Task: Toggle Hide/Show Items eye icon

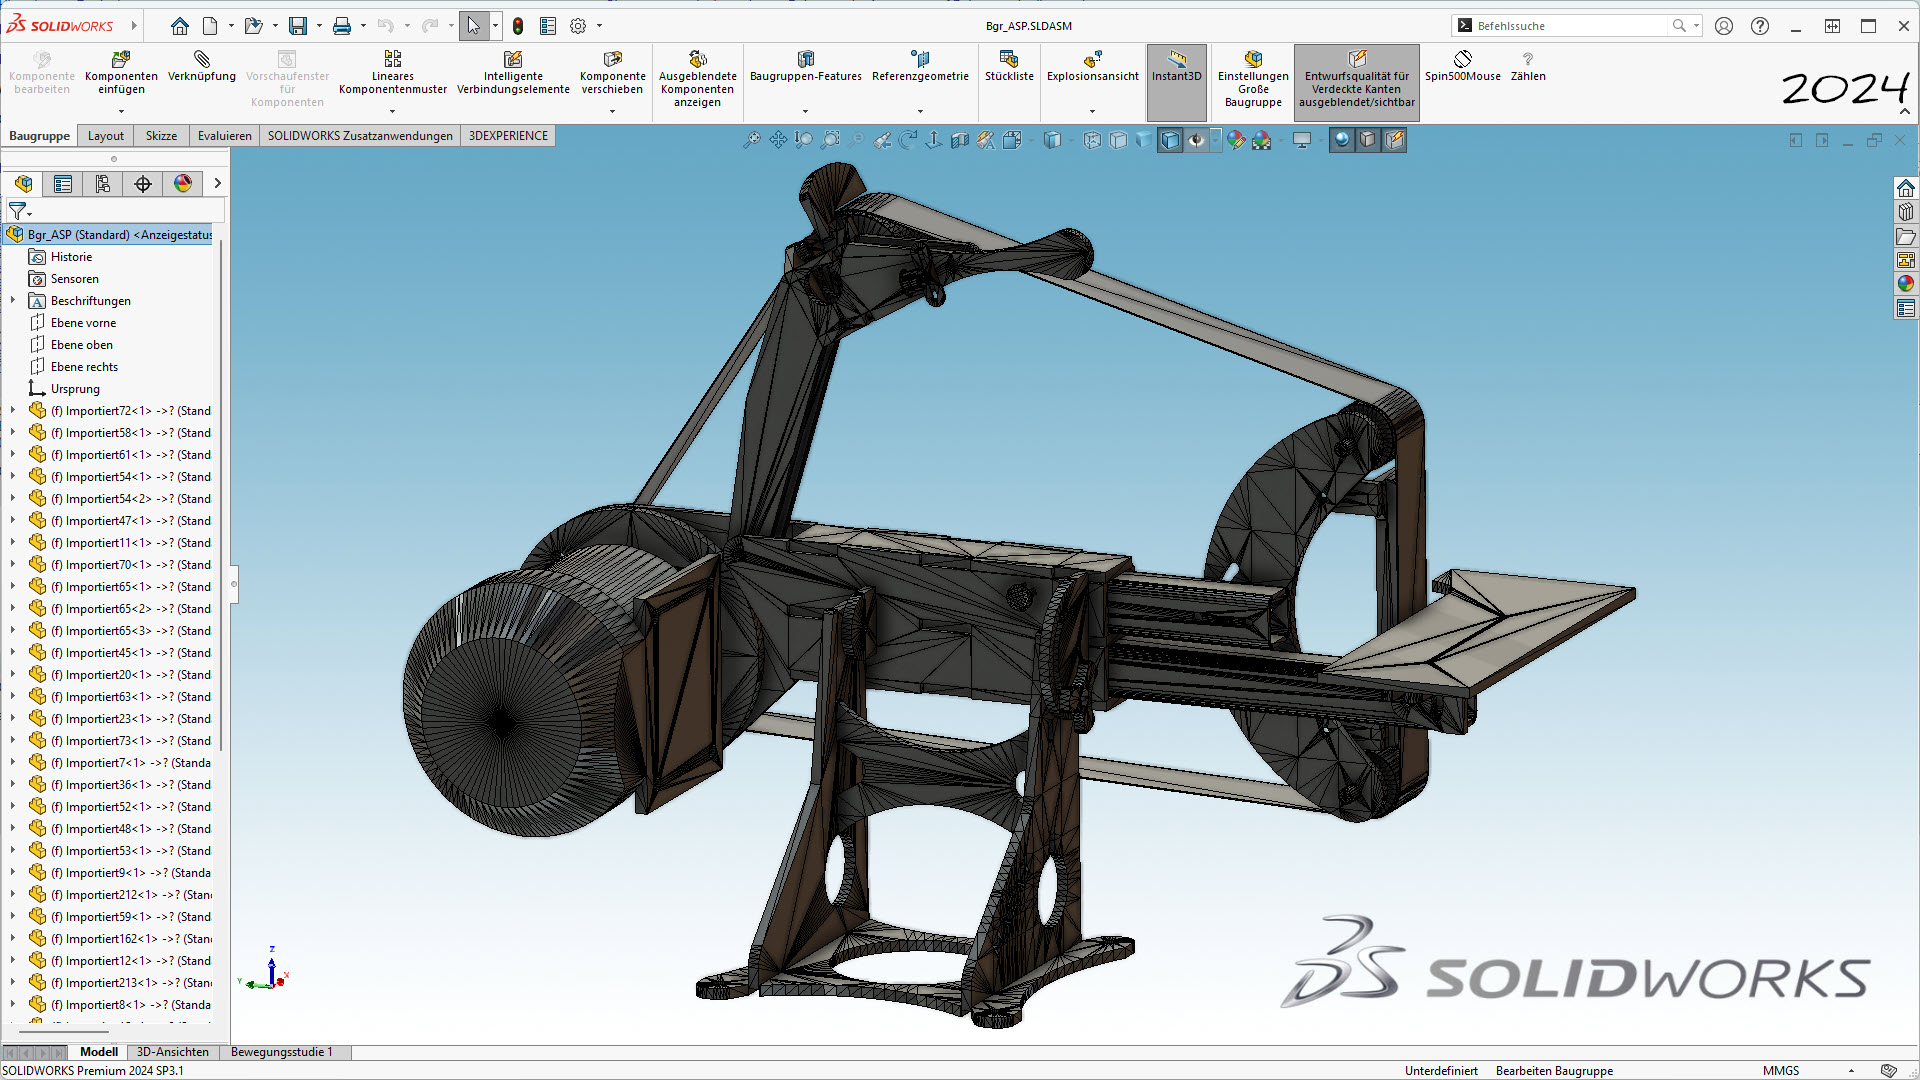Action: (1196, 141)
